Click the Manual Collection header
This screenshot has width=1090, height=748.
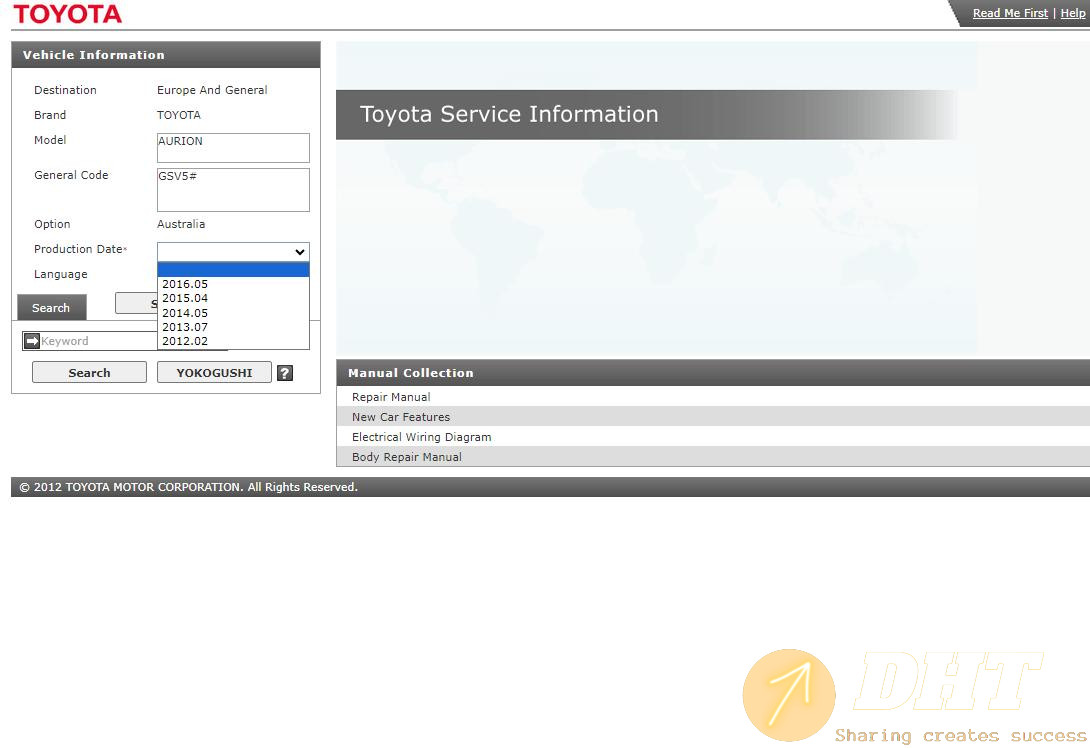point(713,373)
